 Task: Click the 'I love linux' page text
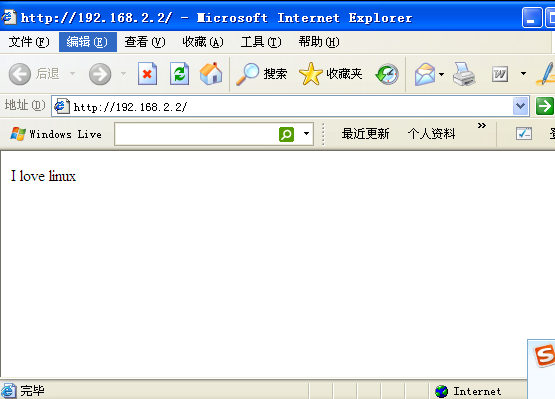click(43, 176)
